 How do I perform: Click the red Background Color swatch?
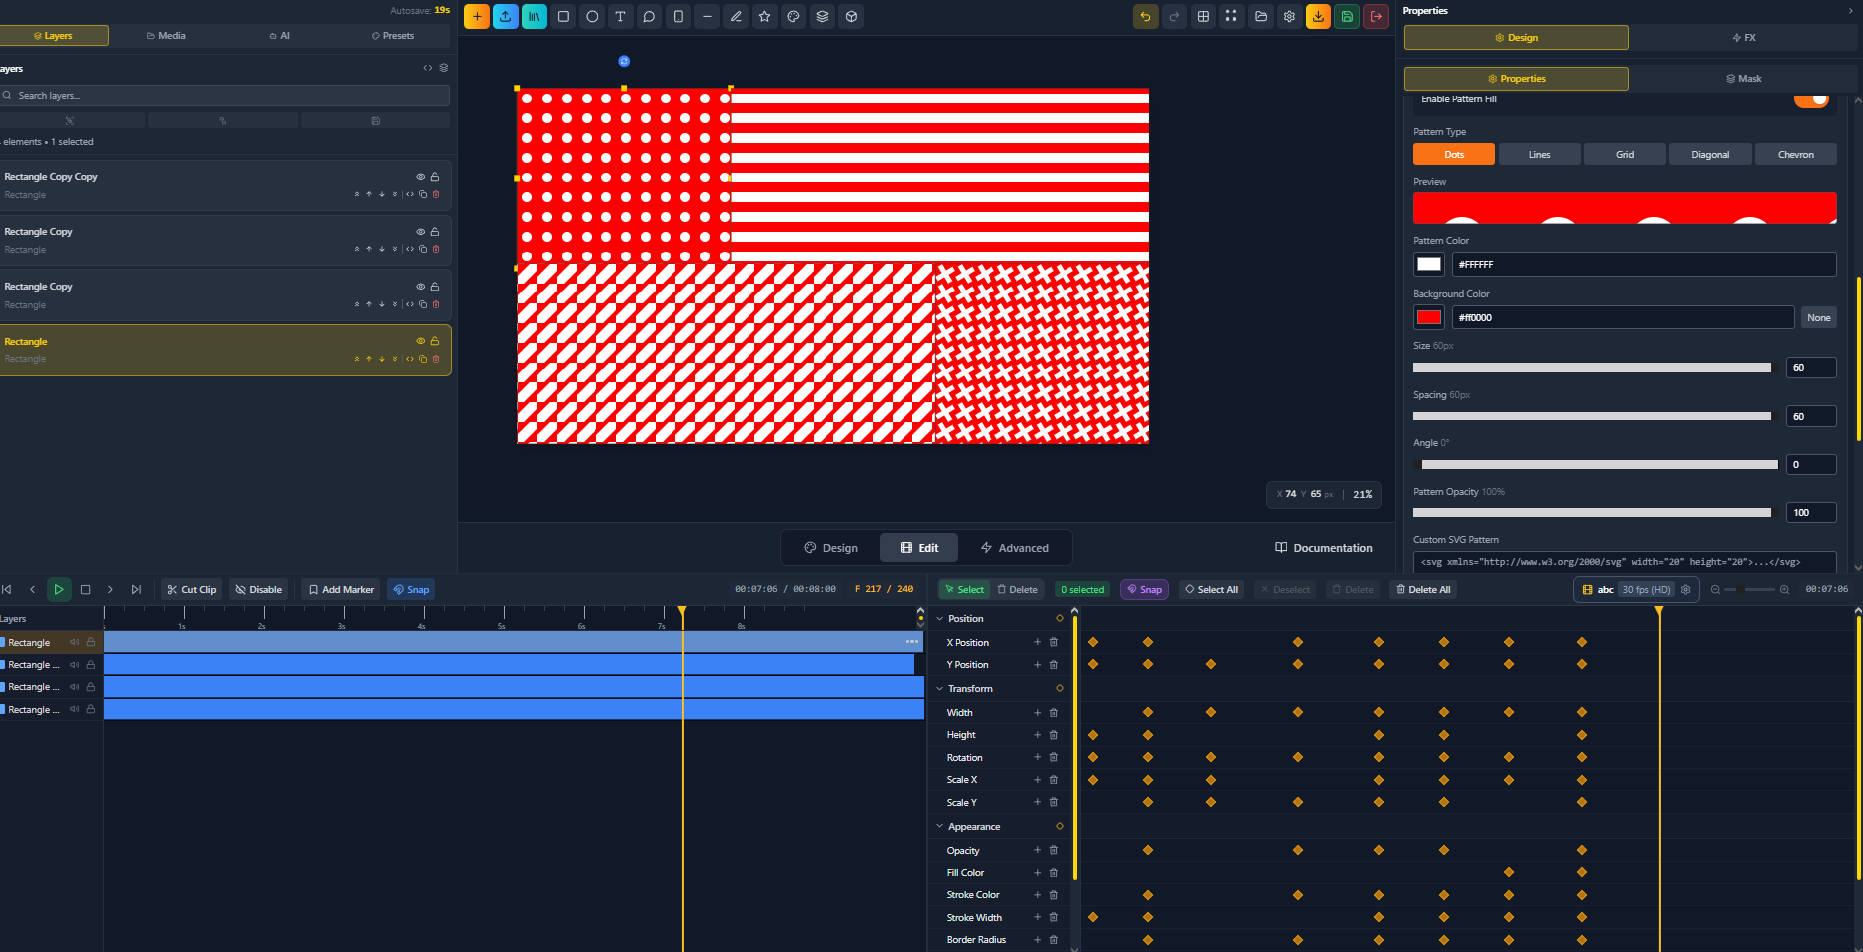pyautogui.click(x=1428, y=317)
